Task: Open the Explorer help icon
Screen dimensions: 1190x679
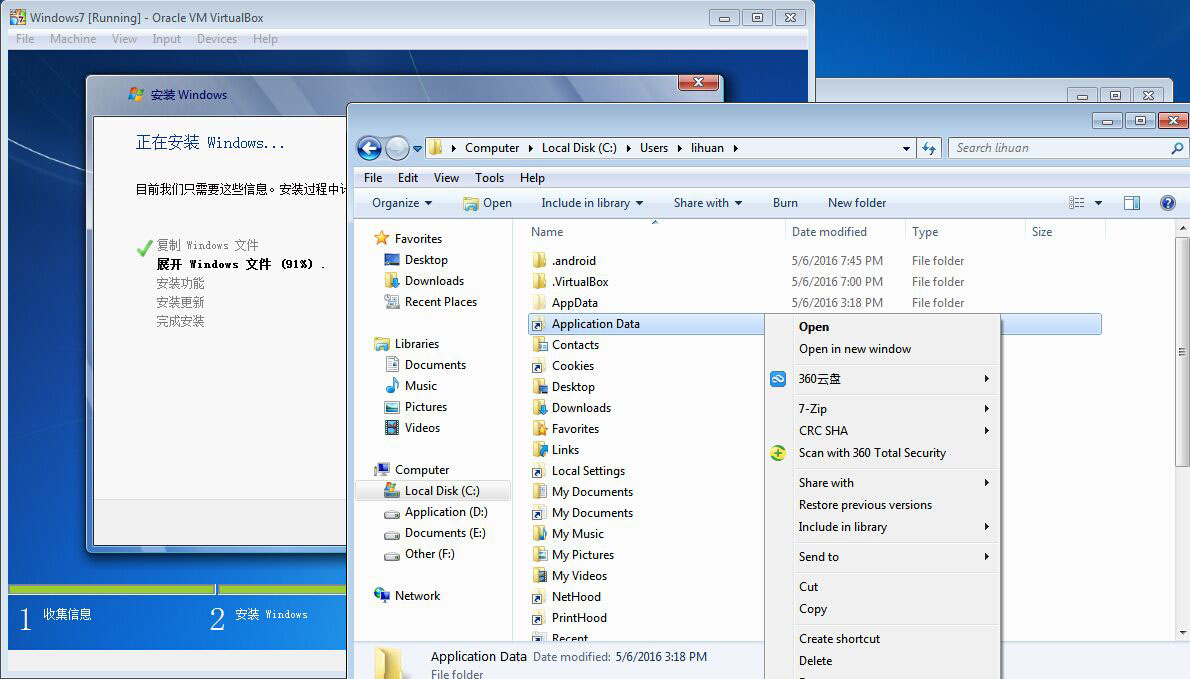Action: point(1168,203)
